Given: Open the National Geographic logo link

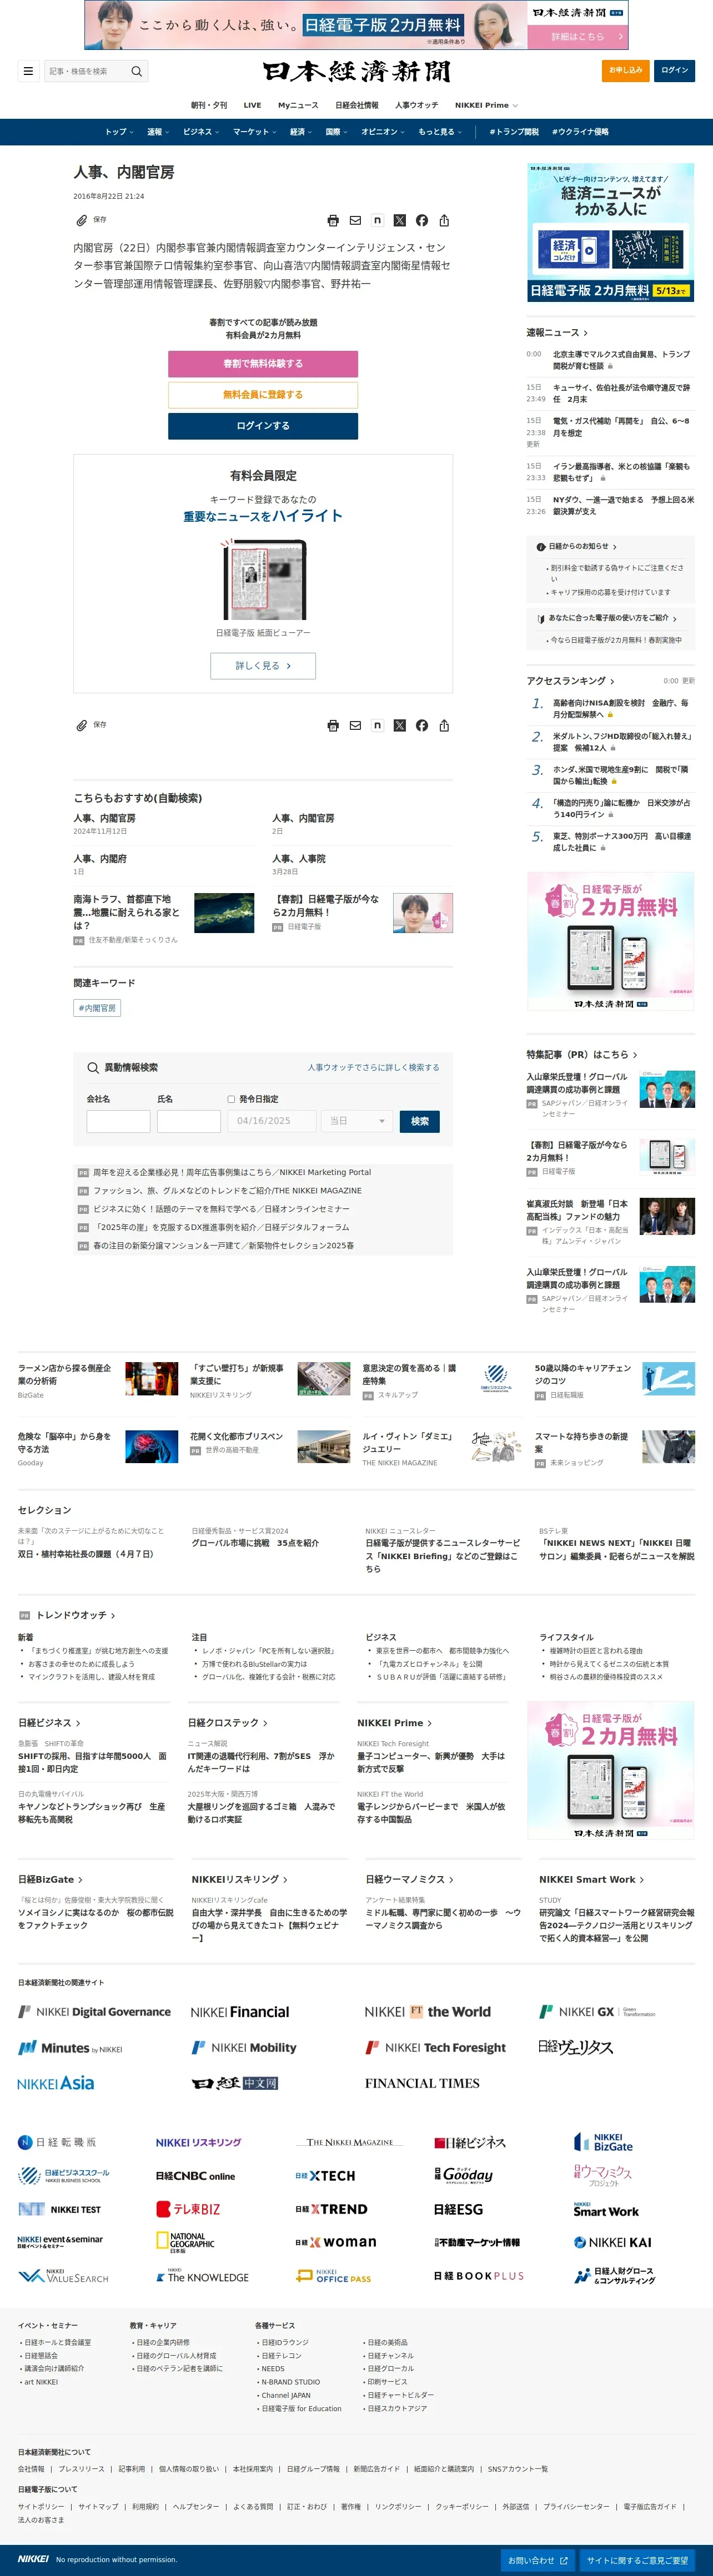Looking at the screenshot, I should pyautogui.click(x=186, y=2242).
